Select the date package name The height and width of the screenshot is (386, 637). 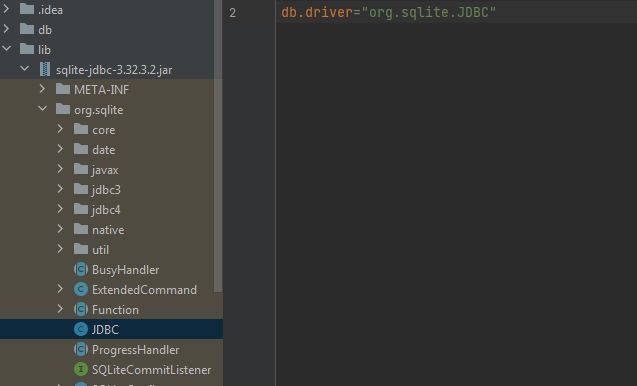pyautogui.click(x=104, y=150)
